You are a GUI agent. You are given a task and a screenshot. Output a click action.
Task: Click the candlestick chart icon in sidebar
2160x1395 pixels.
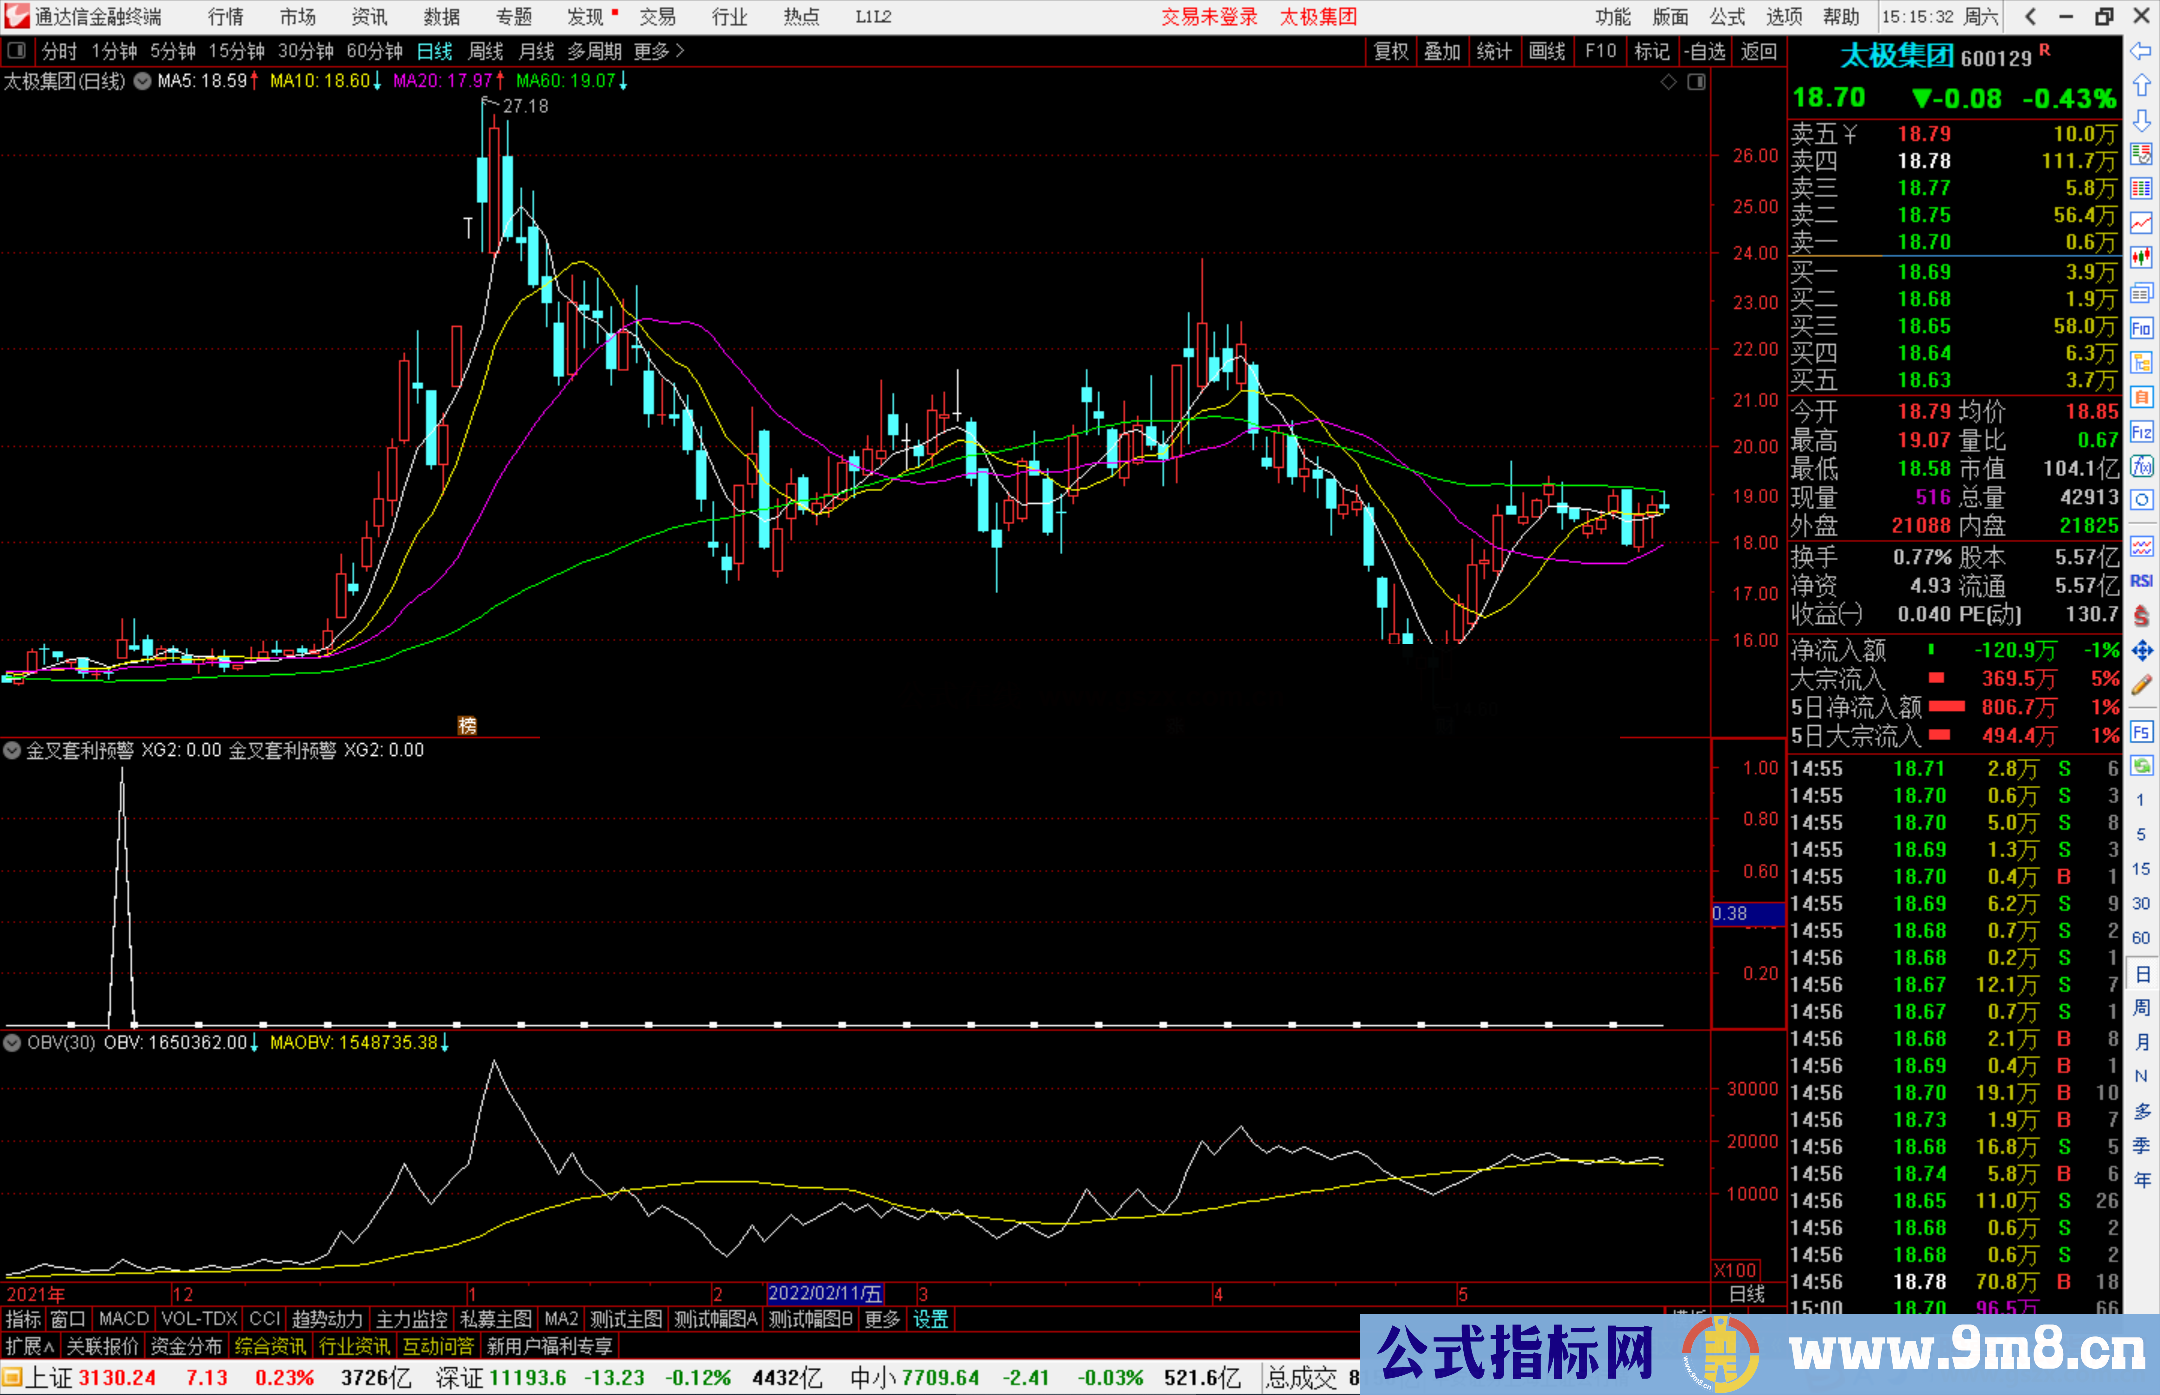tap(2141, 258)
